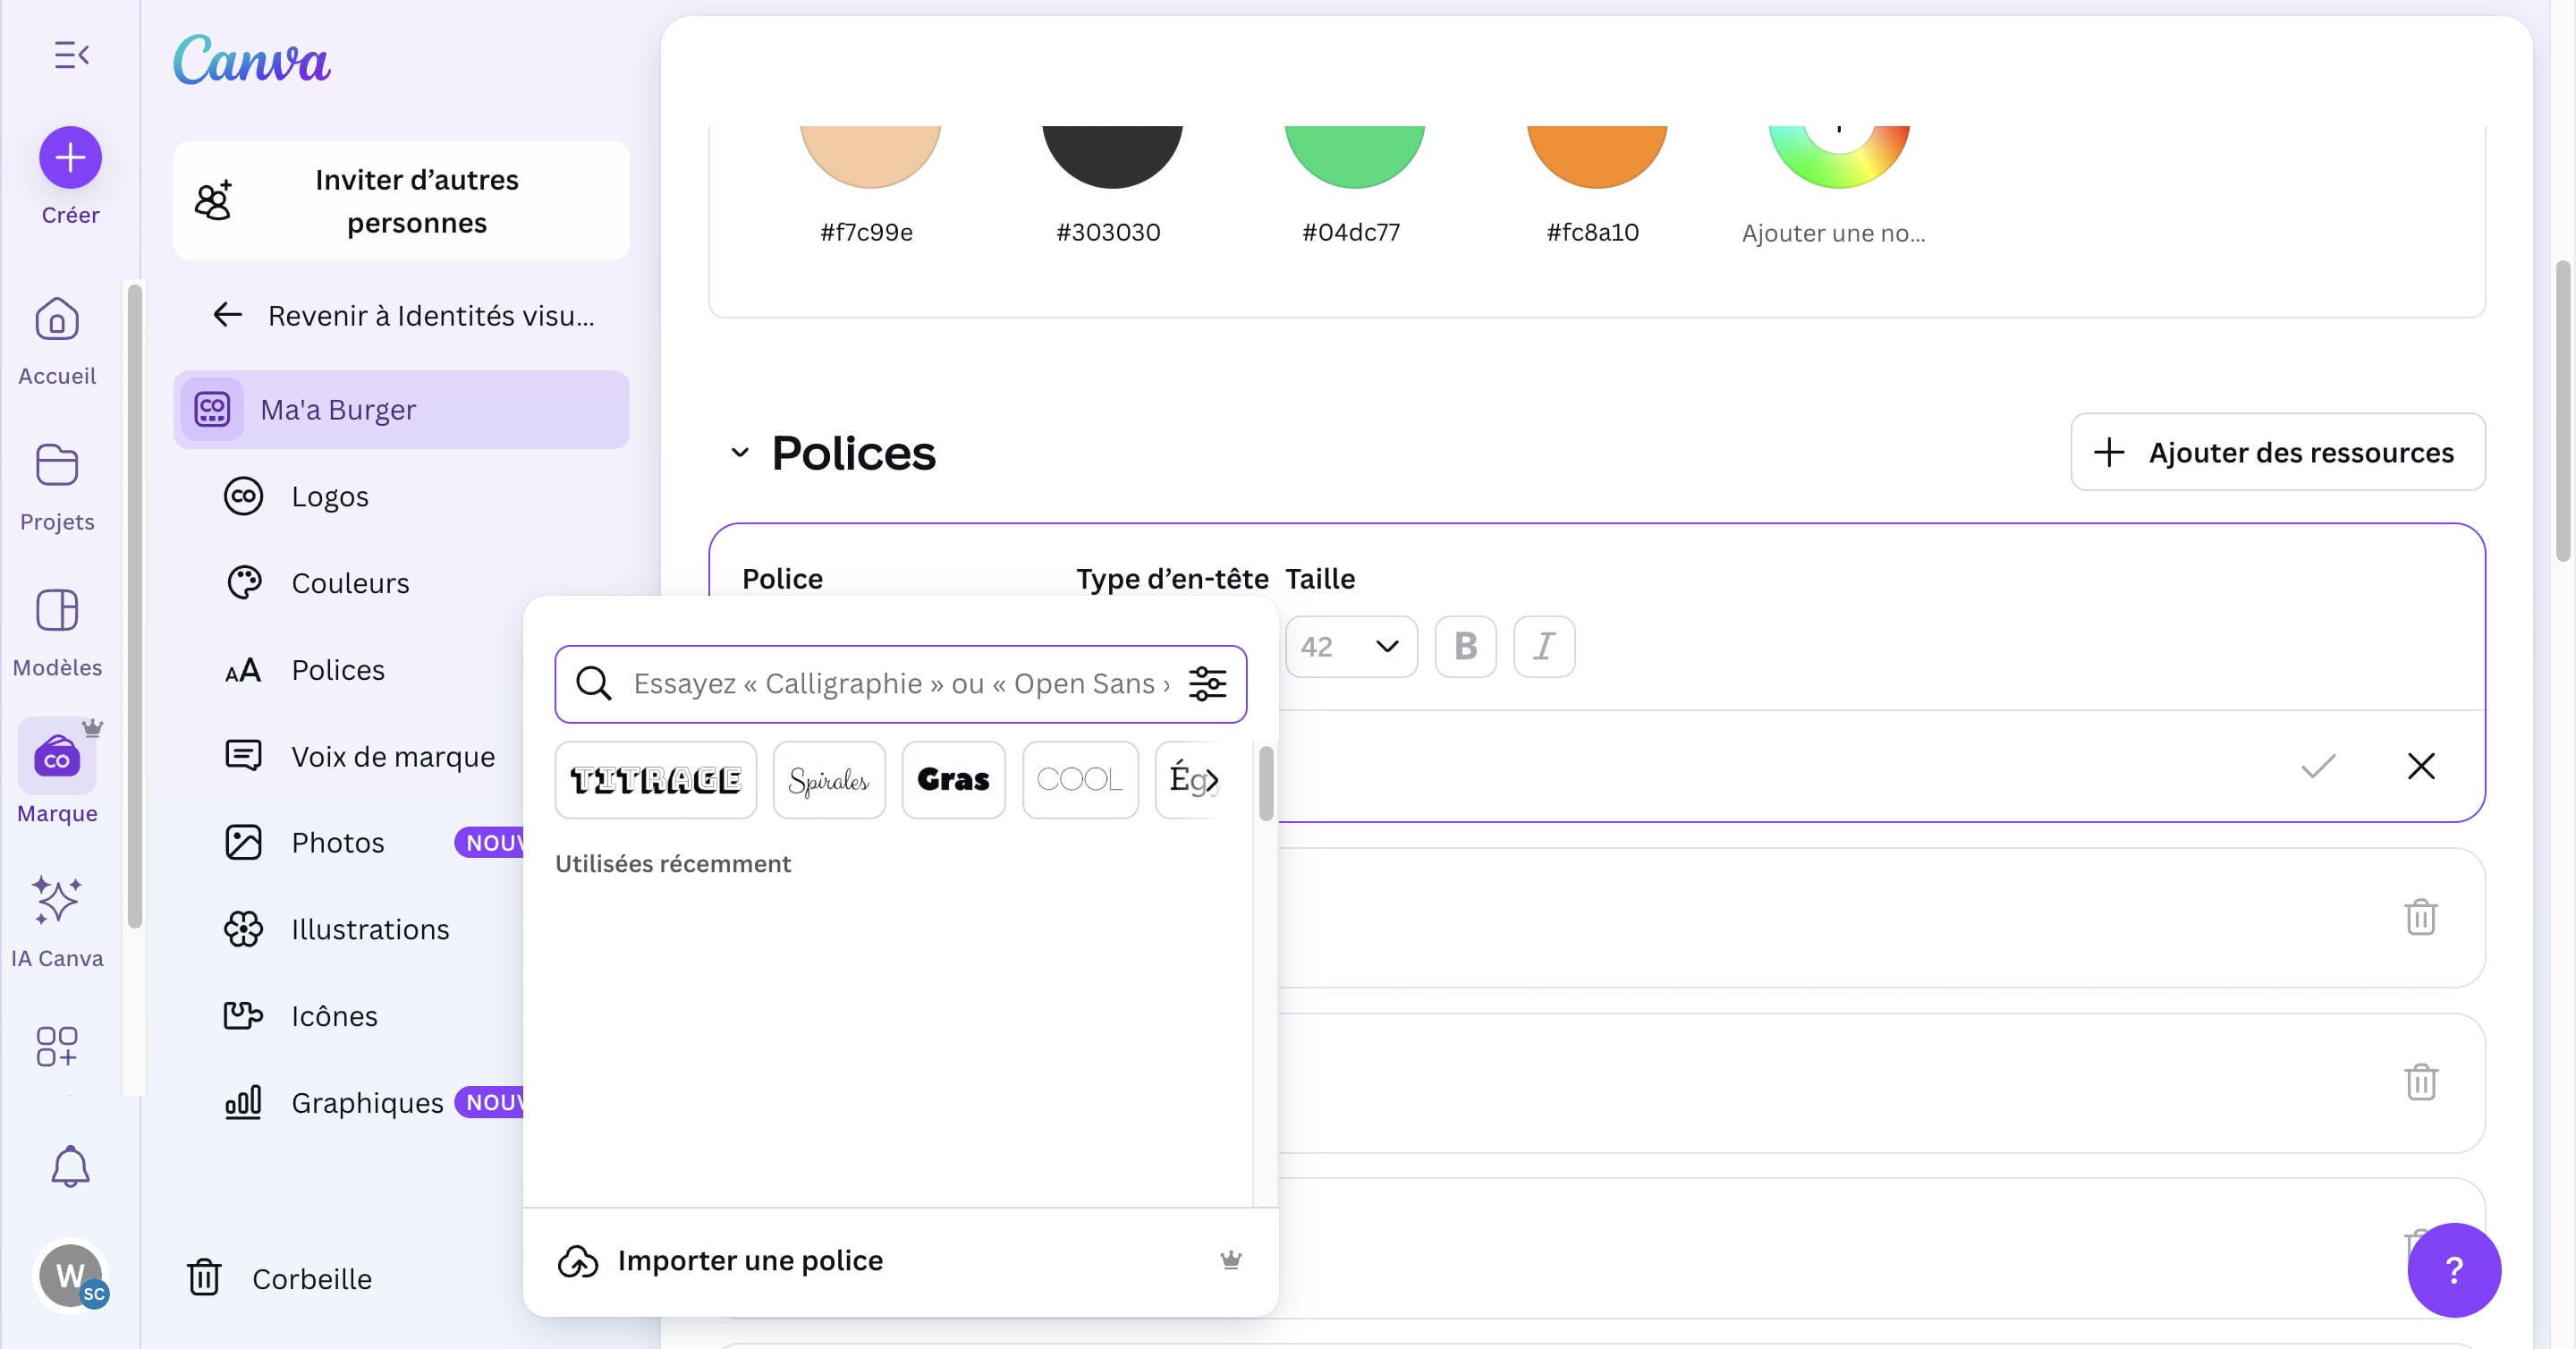The width and height of the screenshot is (2576, 1349).
Task: Open the apps grid icon in sidebar
Action: tap(57, 1046)
